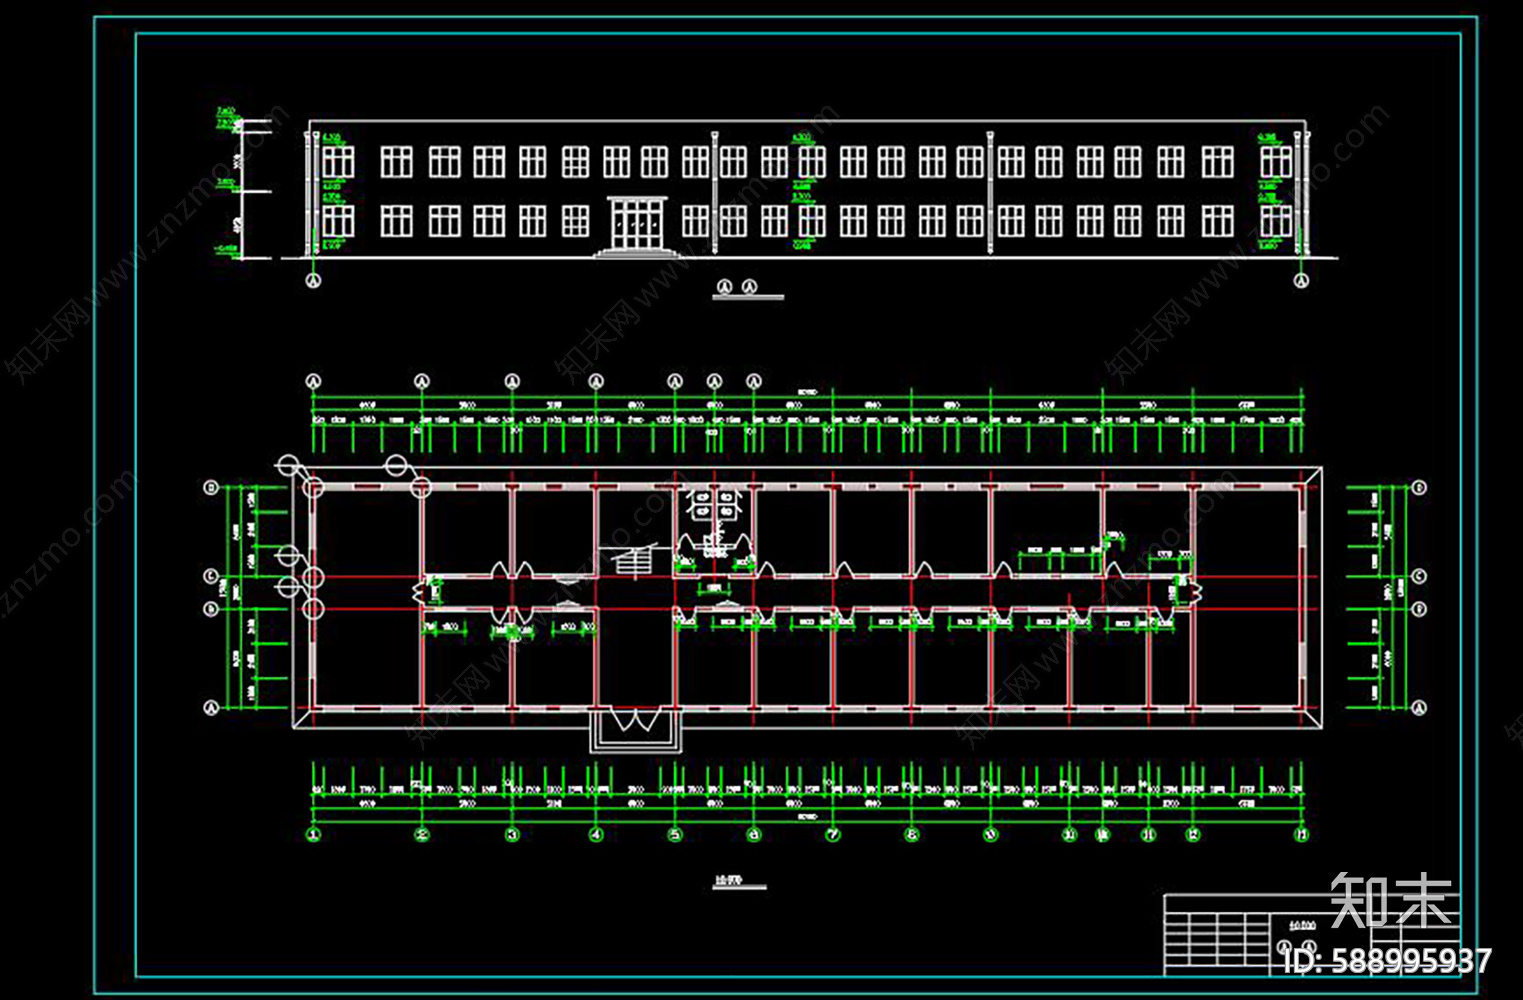Select grid bubble 1 below the floor plan
The image size is (1523, 1000).
pyautogui.click(x=313, y=834)
